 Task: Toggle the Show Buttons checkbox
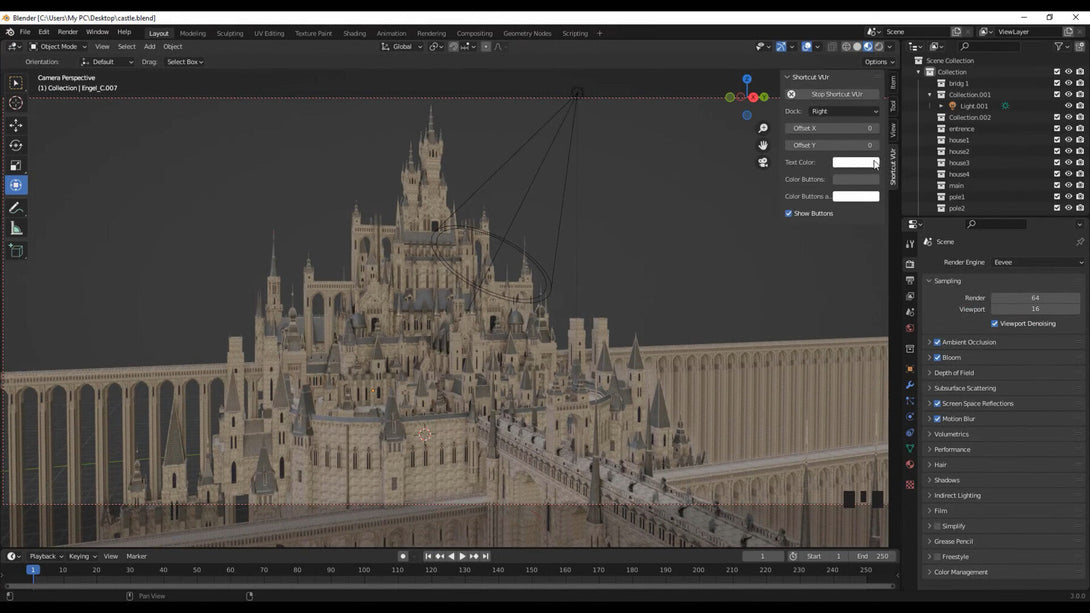point(788,213)
